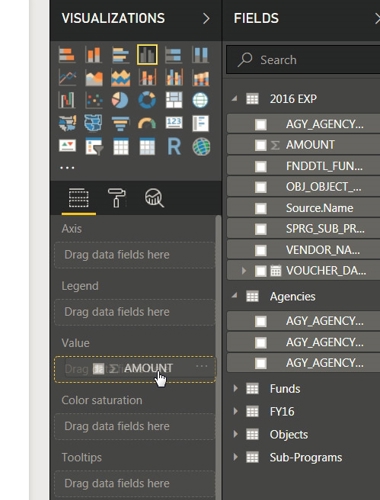Add the Slicer visual
Image resolution: width=380 pixels, height=500 pixels.
[x=94, y=147]
